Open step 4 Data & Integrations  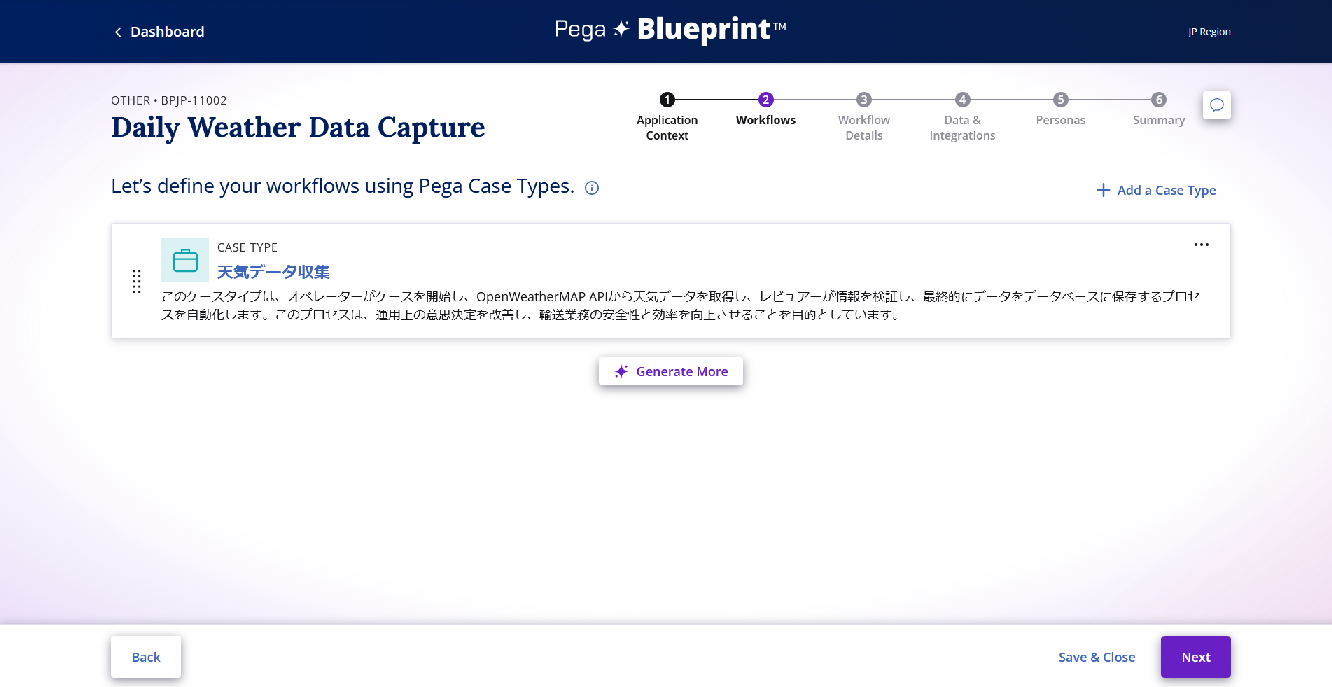pyautogui.click(x=962, y=117)
